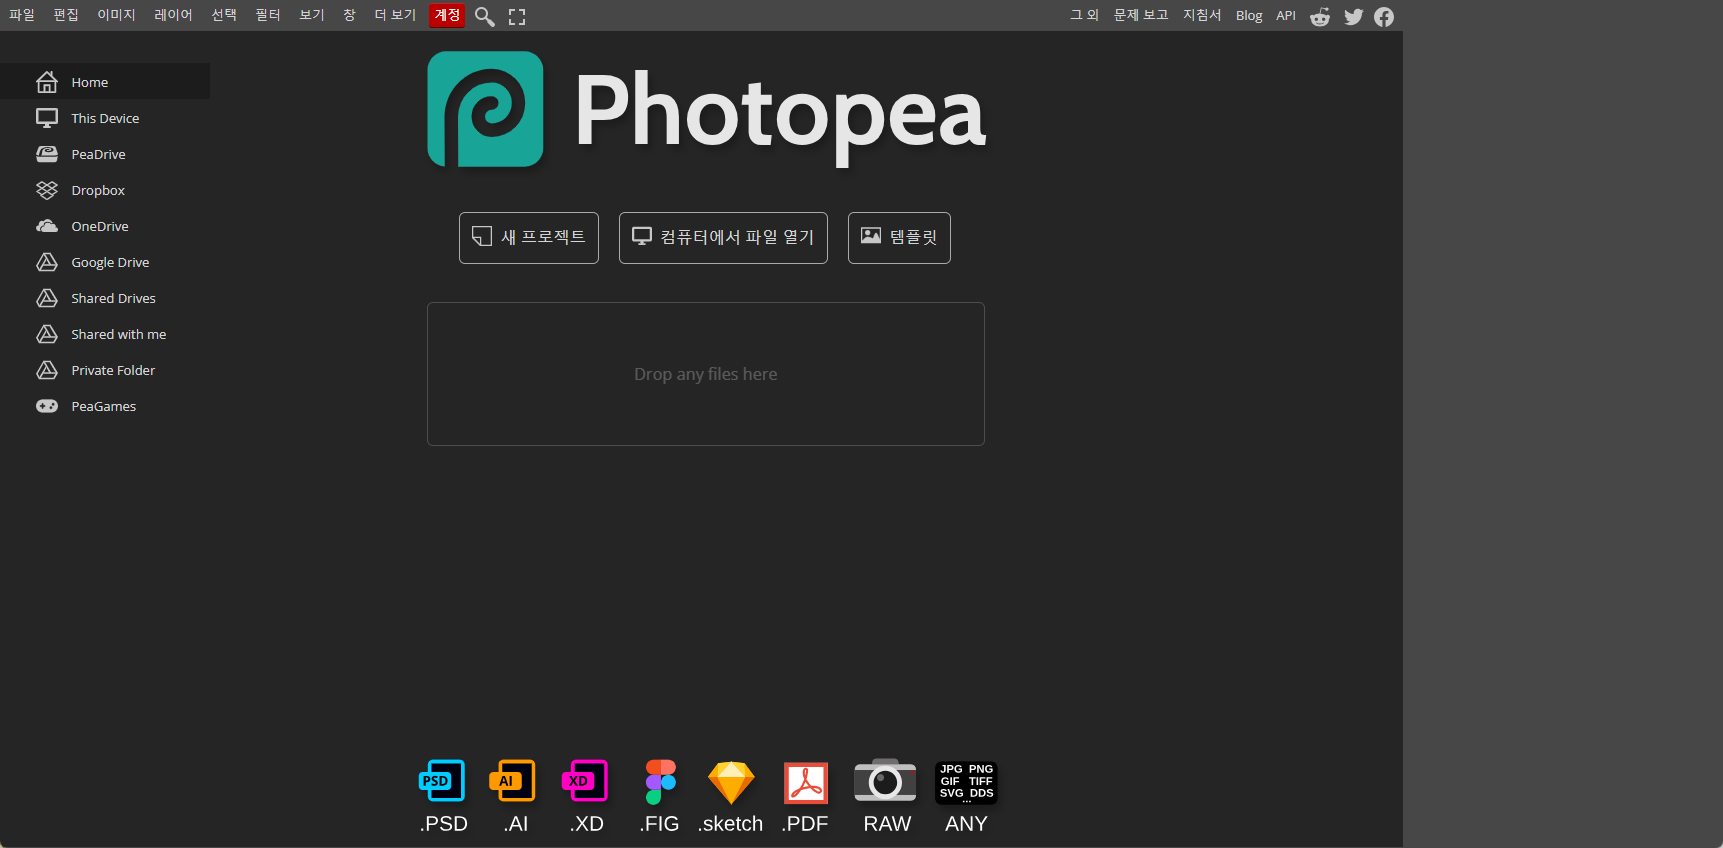Visit the Blog link
The height and width of the screenshot is (848, 1723).
[x=1249, y=16]
